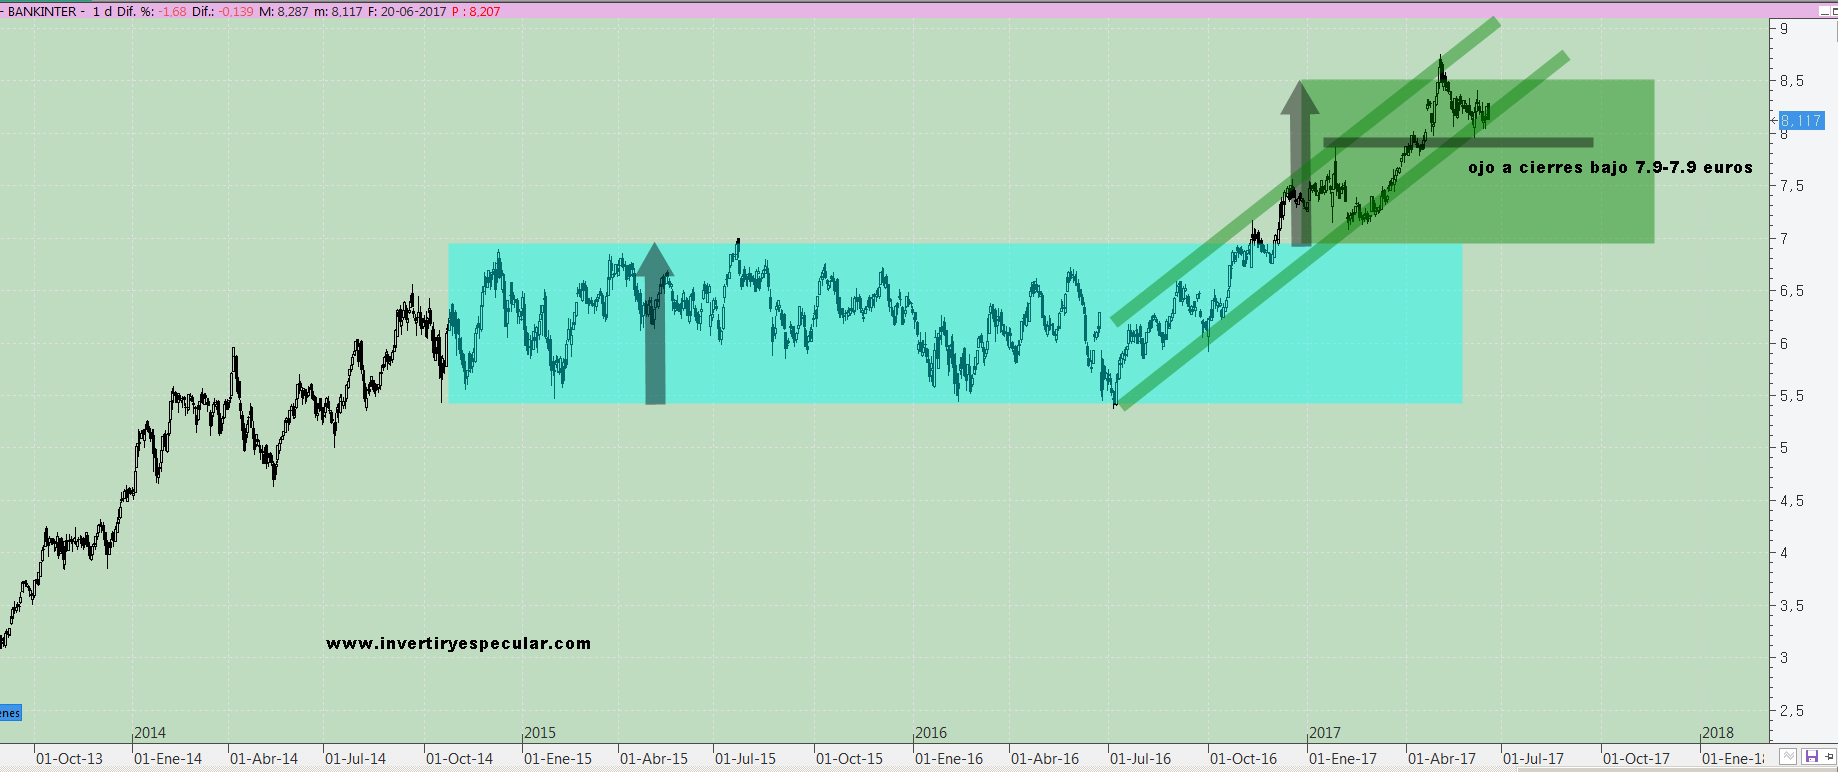The width and height of the screenshot is (1838, 772).
Task: Click the 'm: 8,117' minimum value
Action: 338,12
